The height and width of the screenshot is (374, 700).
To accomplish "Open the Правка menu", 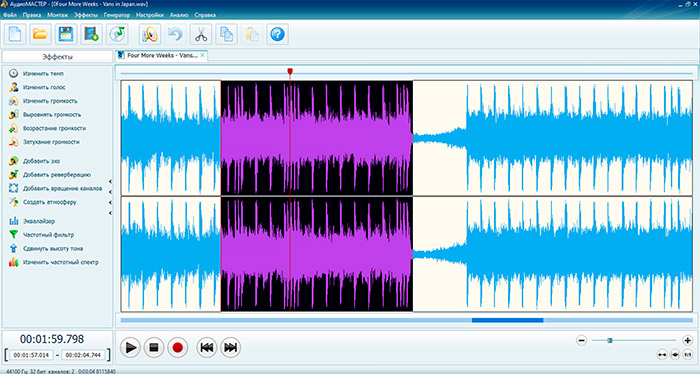I will coord(32,15).
